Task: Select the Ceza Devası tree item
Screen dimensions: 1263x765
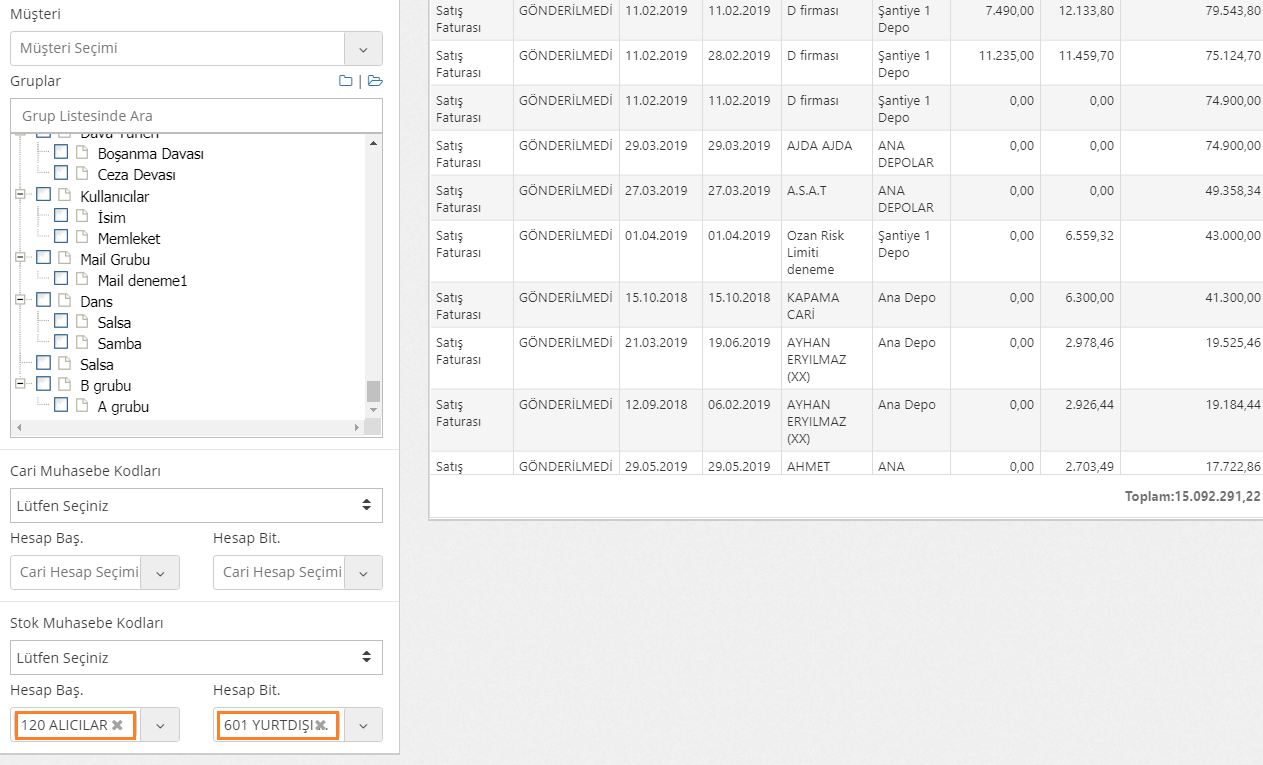Action: 136,175
